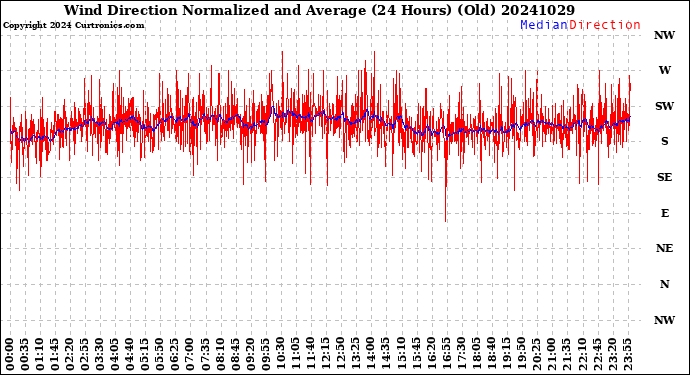The height and width of the screenshot is (375, 690).
Task: Click the 16:55 time axis label
Action: (446, 354)
